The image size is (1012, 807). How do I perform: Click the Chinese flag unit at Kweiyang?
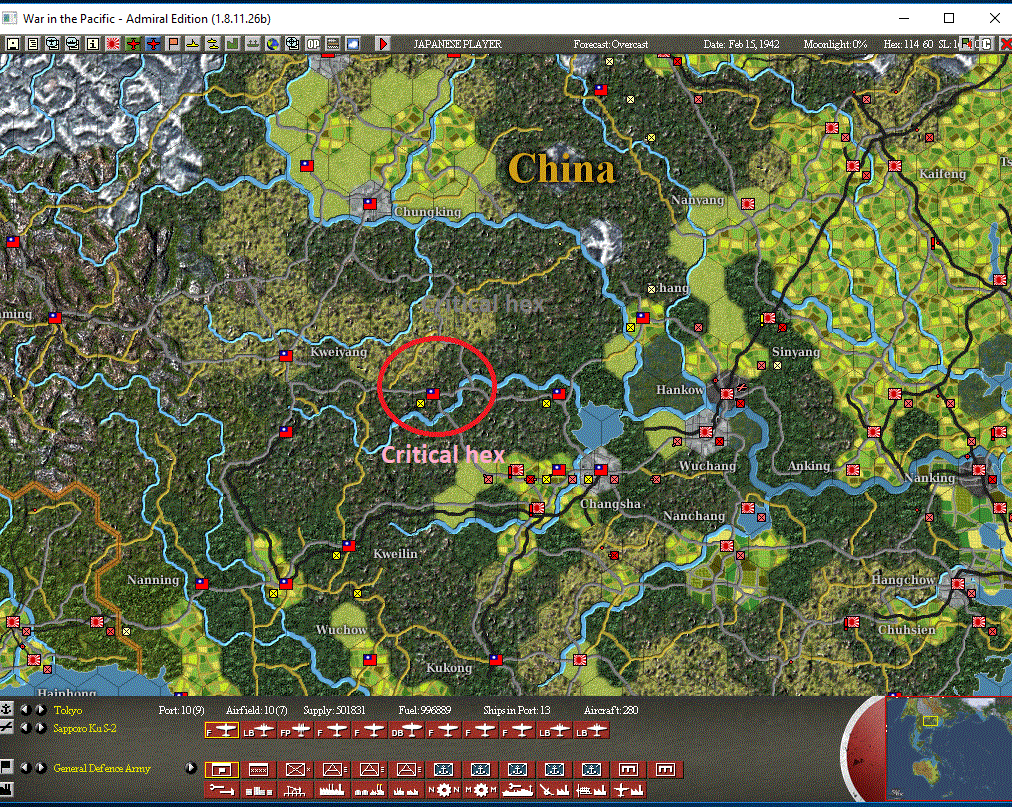(286, 356)
